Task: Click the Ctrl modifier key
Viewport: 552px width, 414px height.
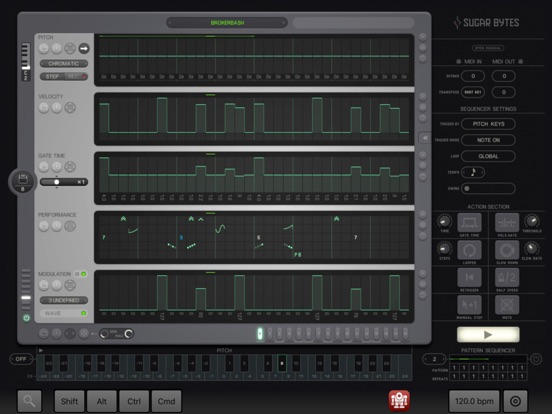Action: click(x=134, y=401)
